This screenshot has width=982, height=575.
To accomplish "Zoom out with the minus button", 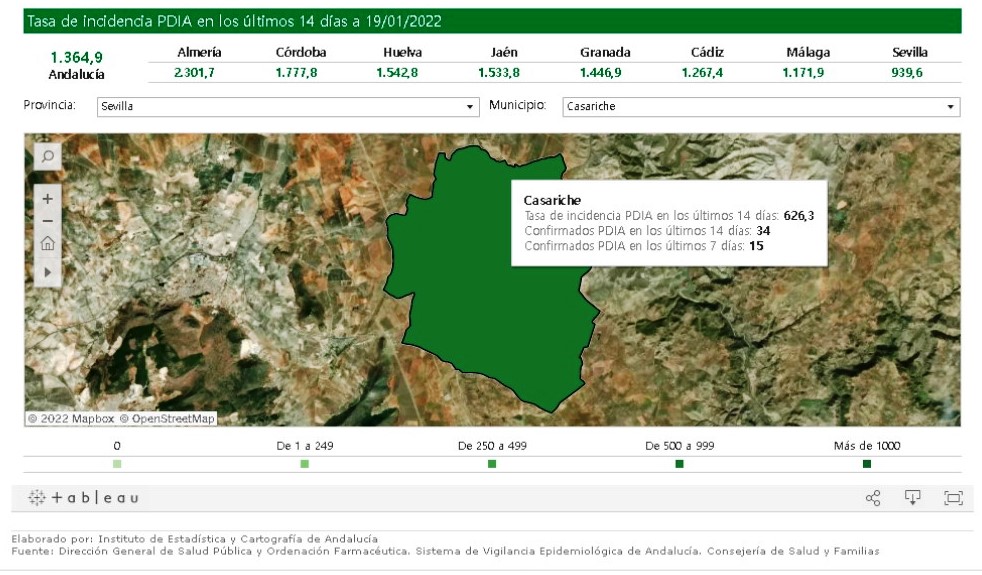I will [x=47, y=221].
